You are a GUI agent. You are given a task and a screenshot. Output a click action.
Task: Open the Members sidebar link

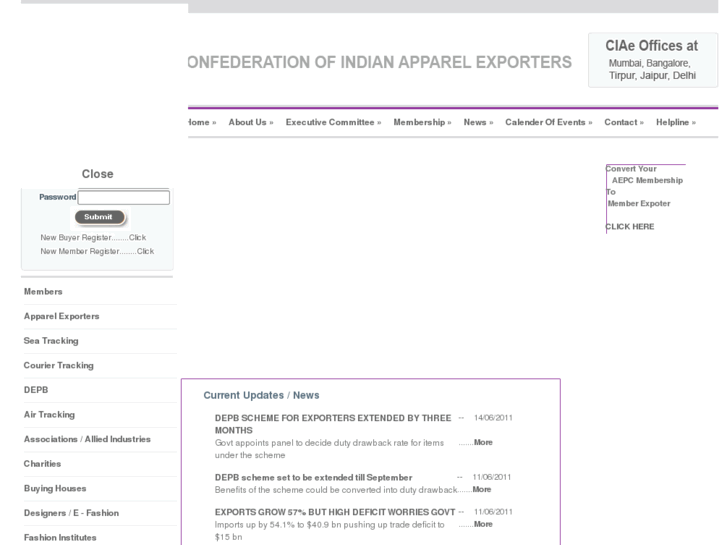click(43, 292)
